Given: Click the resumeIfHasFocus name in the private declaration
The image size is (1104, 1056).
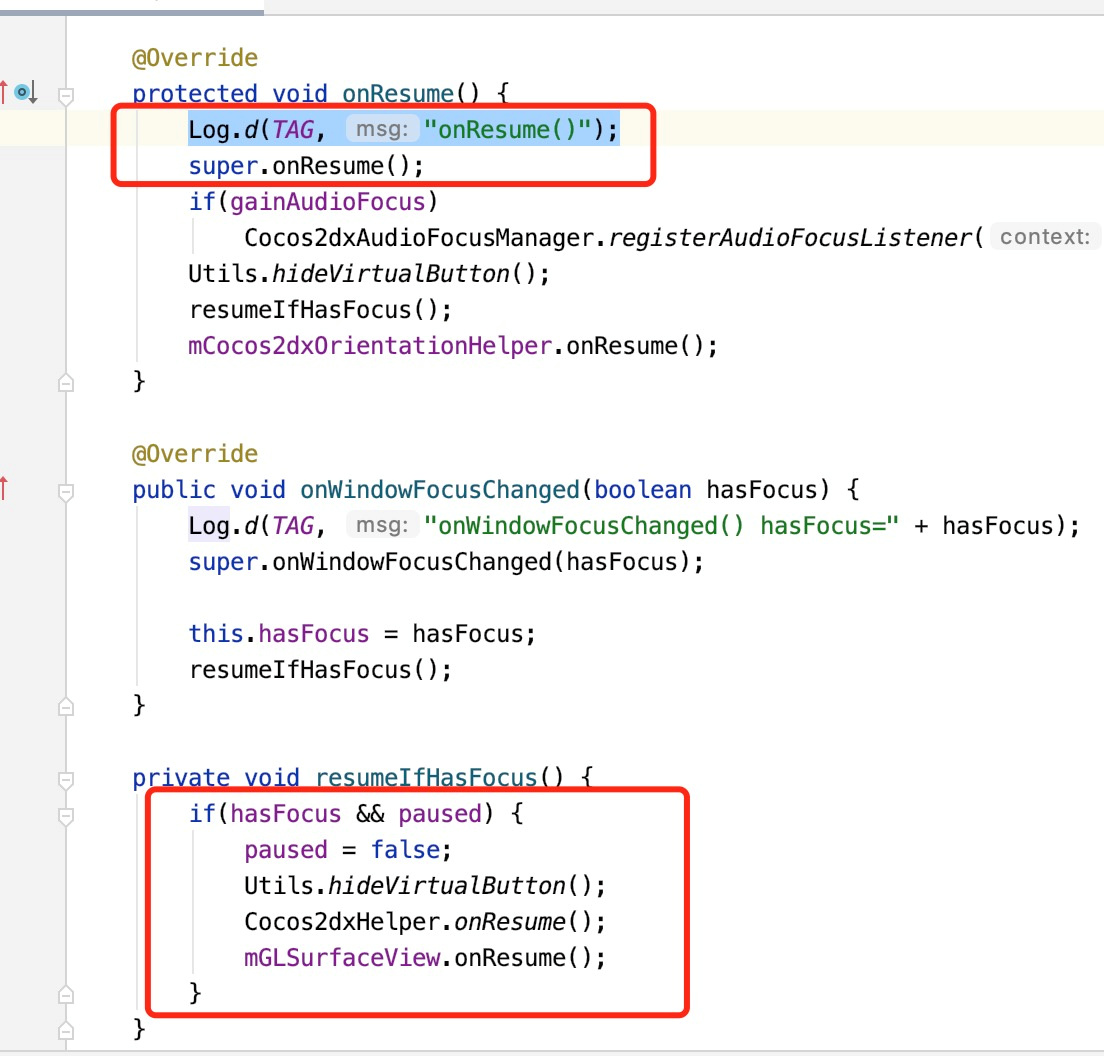Looking at the screenshot, I should pos(426,777).
